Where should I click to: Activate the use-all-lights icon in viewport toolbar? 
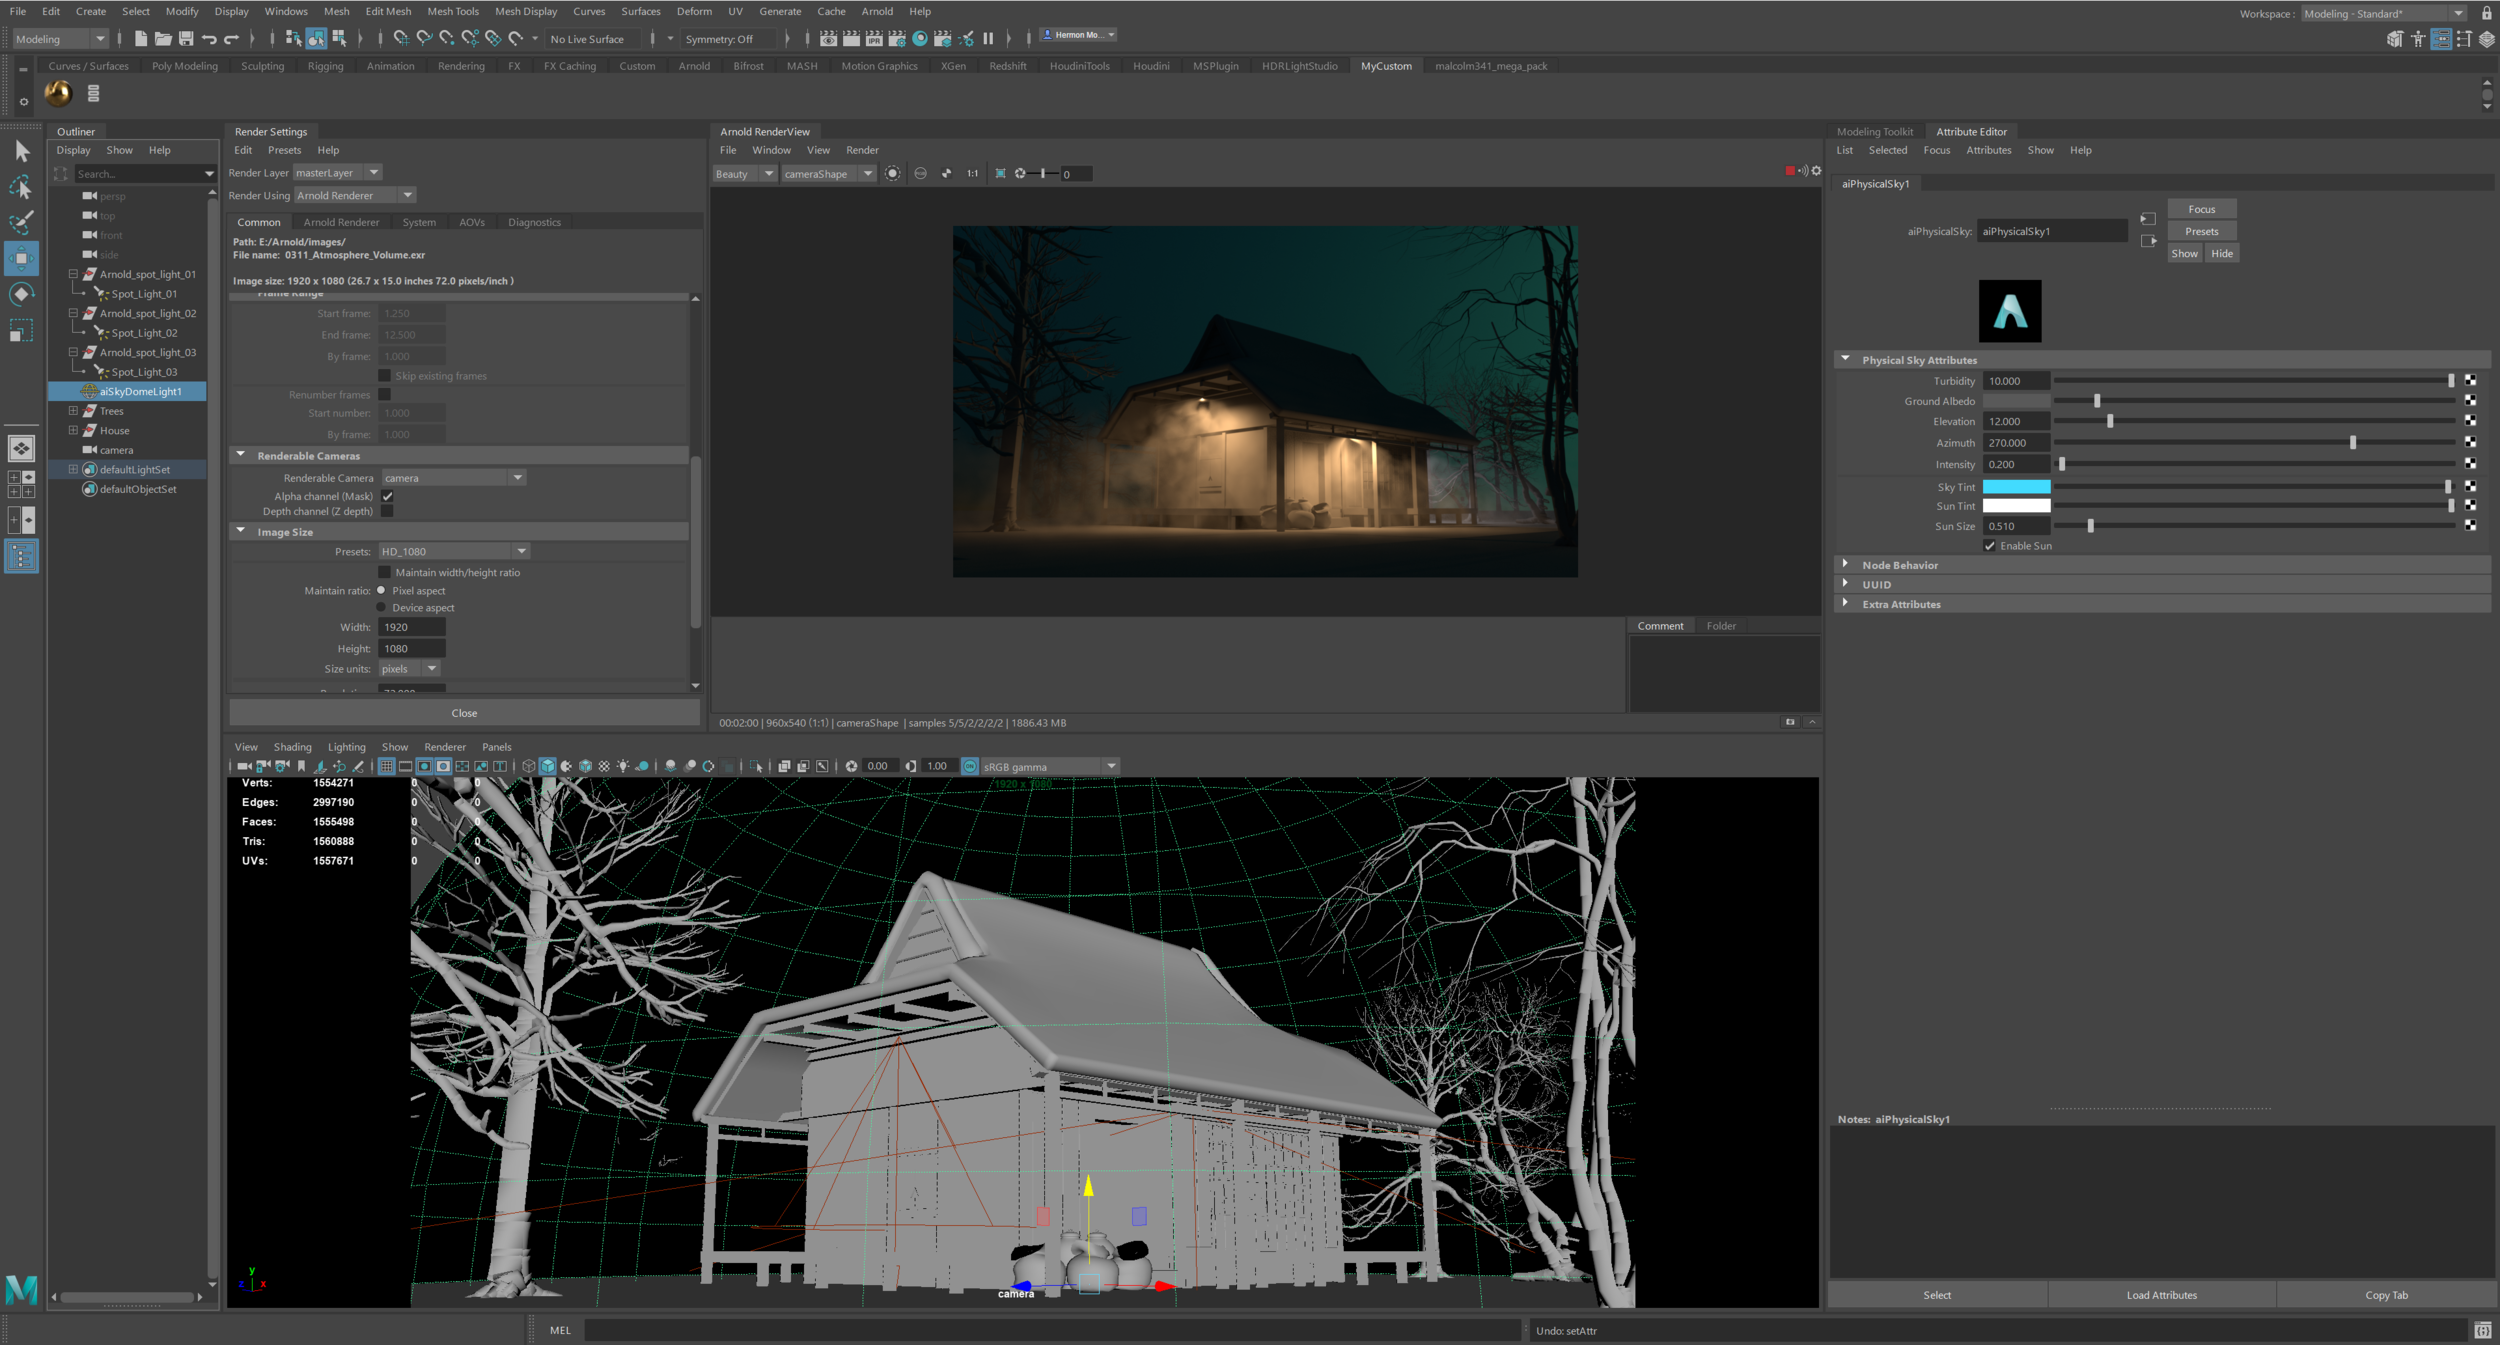(x=623, y=766)
